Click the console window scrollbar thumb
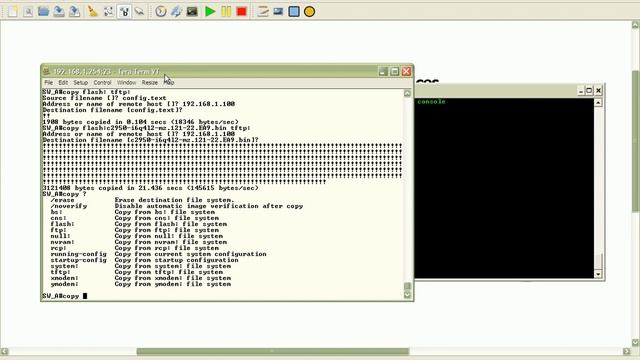This screenshot has height=360, width=640. [x=598, y=262]
